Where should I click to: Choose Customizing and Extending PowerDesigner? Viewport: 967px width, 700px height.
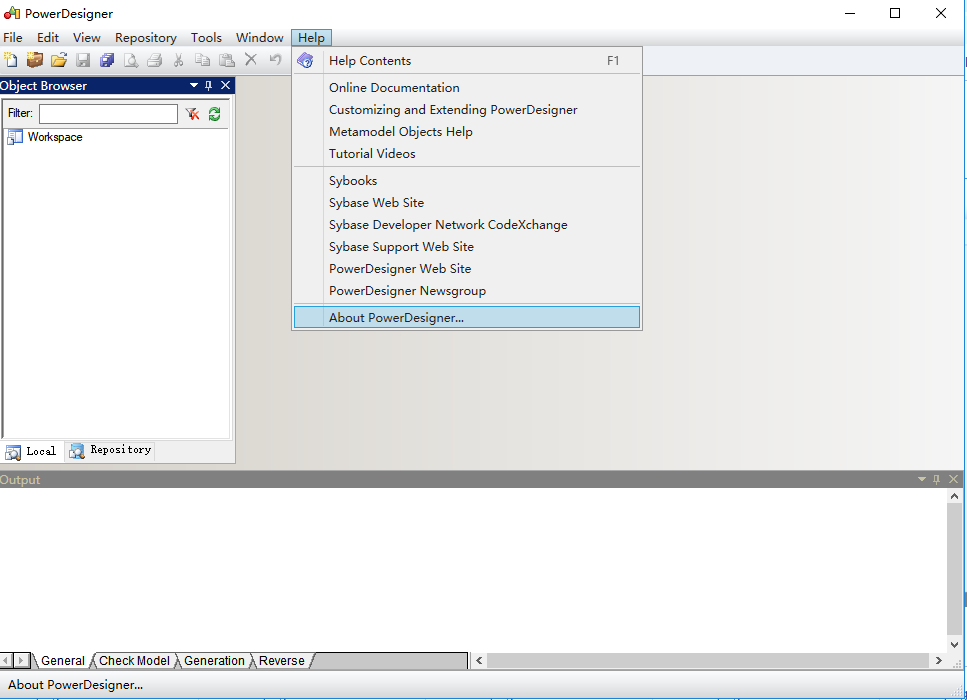[x=467, y=110]
